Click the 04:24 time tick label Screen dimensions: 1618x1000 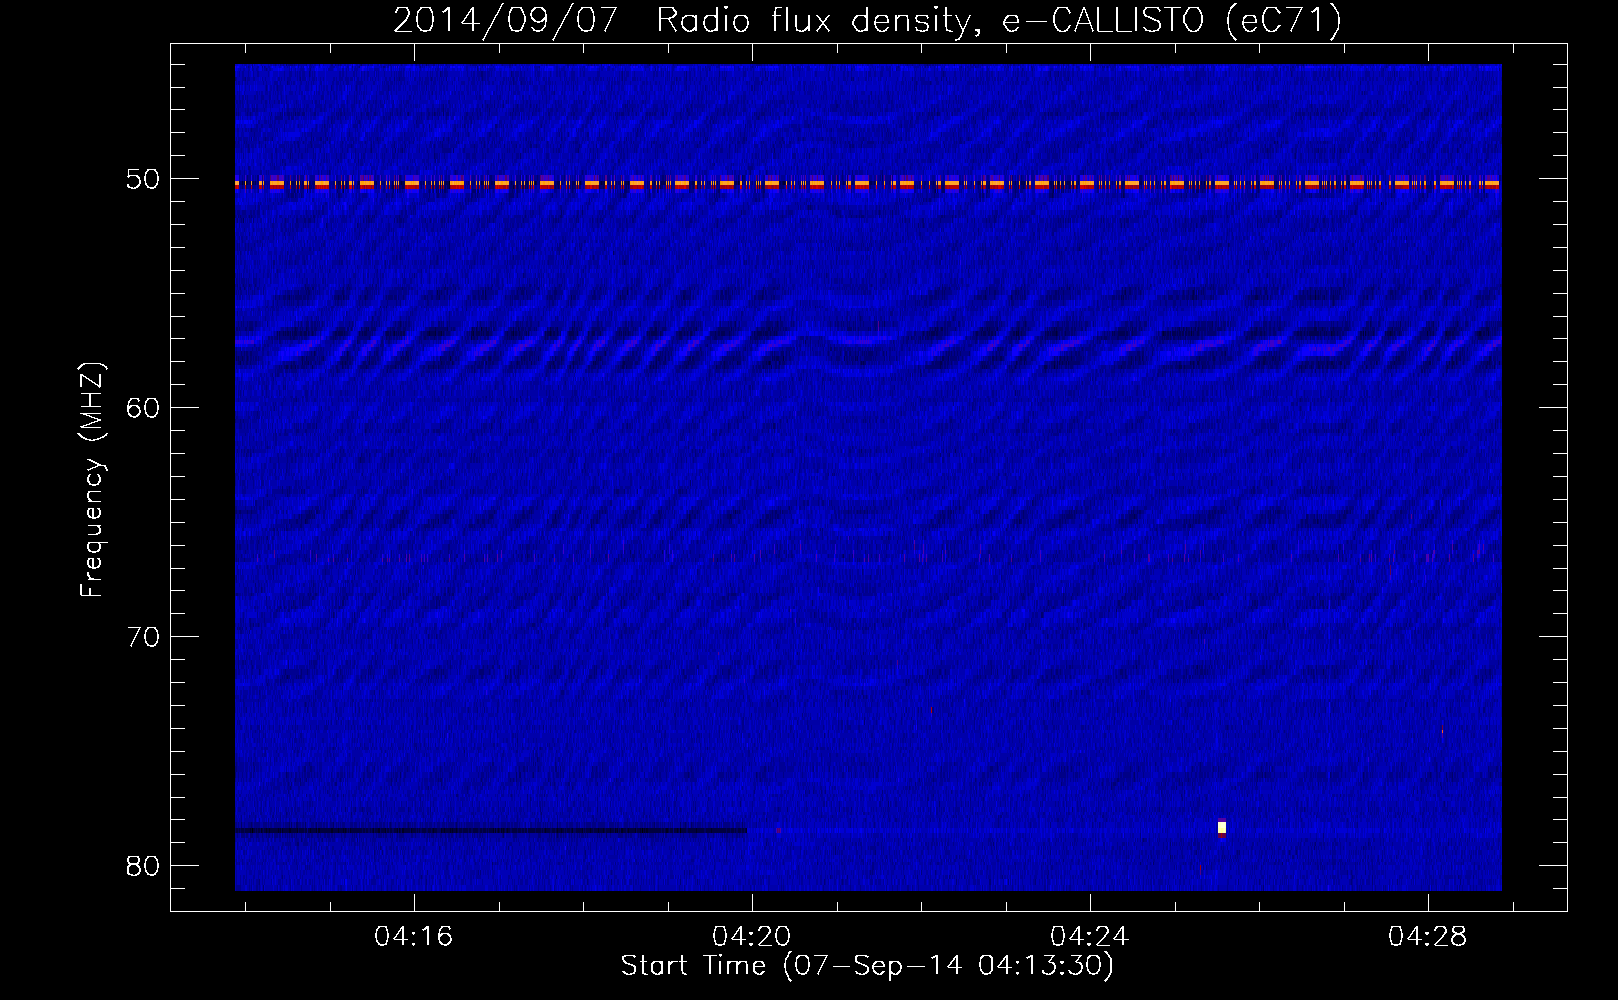(1089, 936)
